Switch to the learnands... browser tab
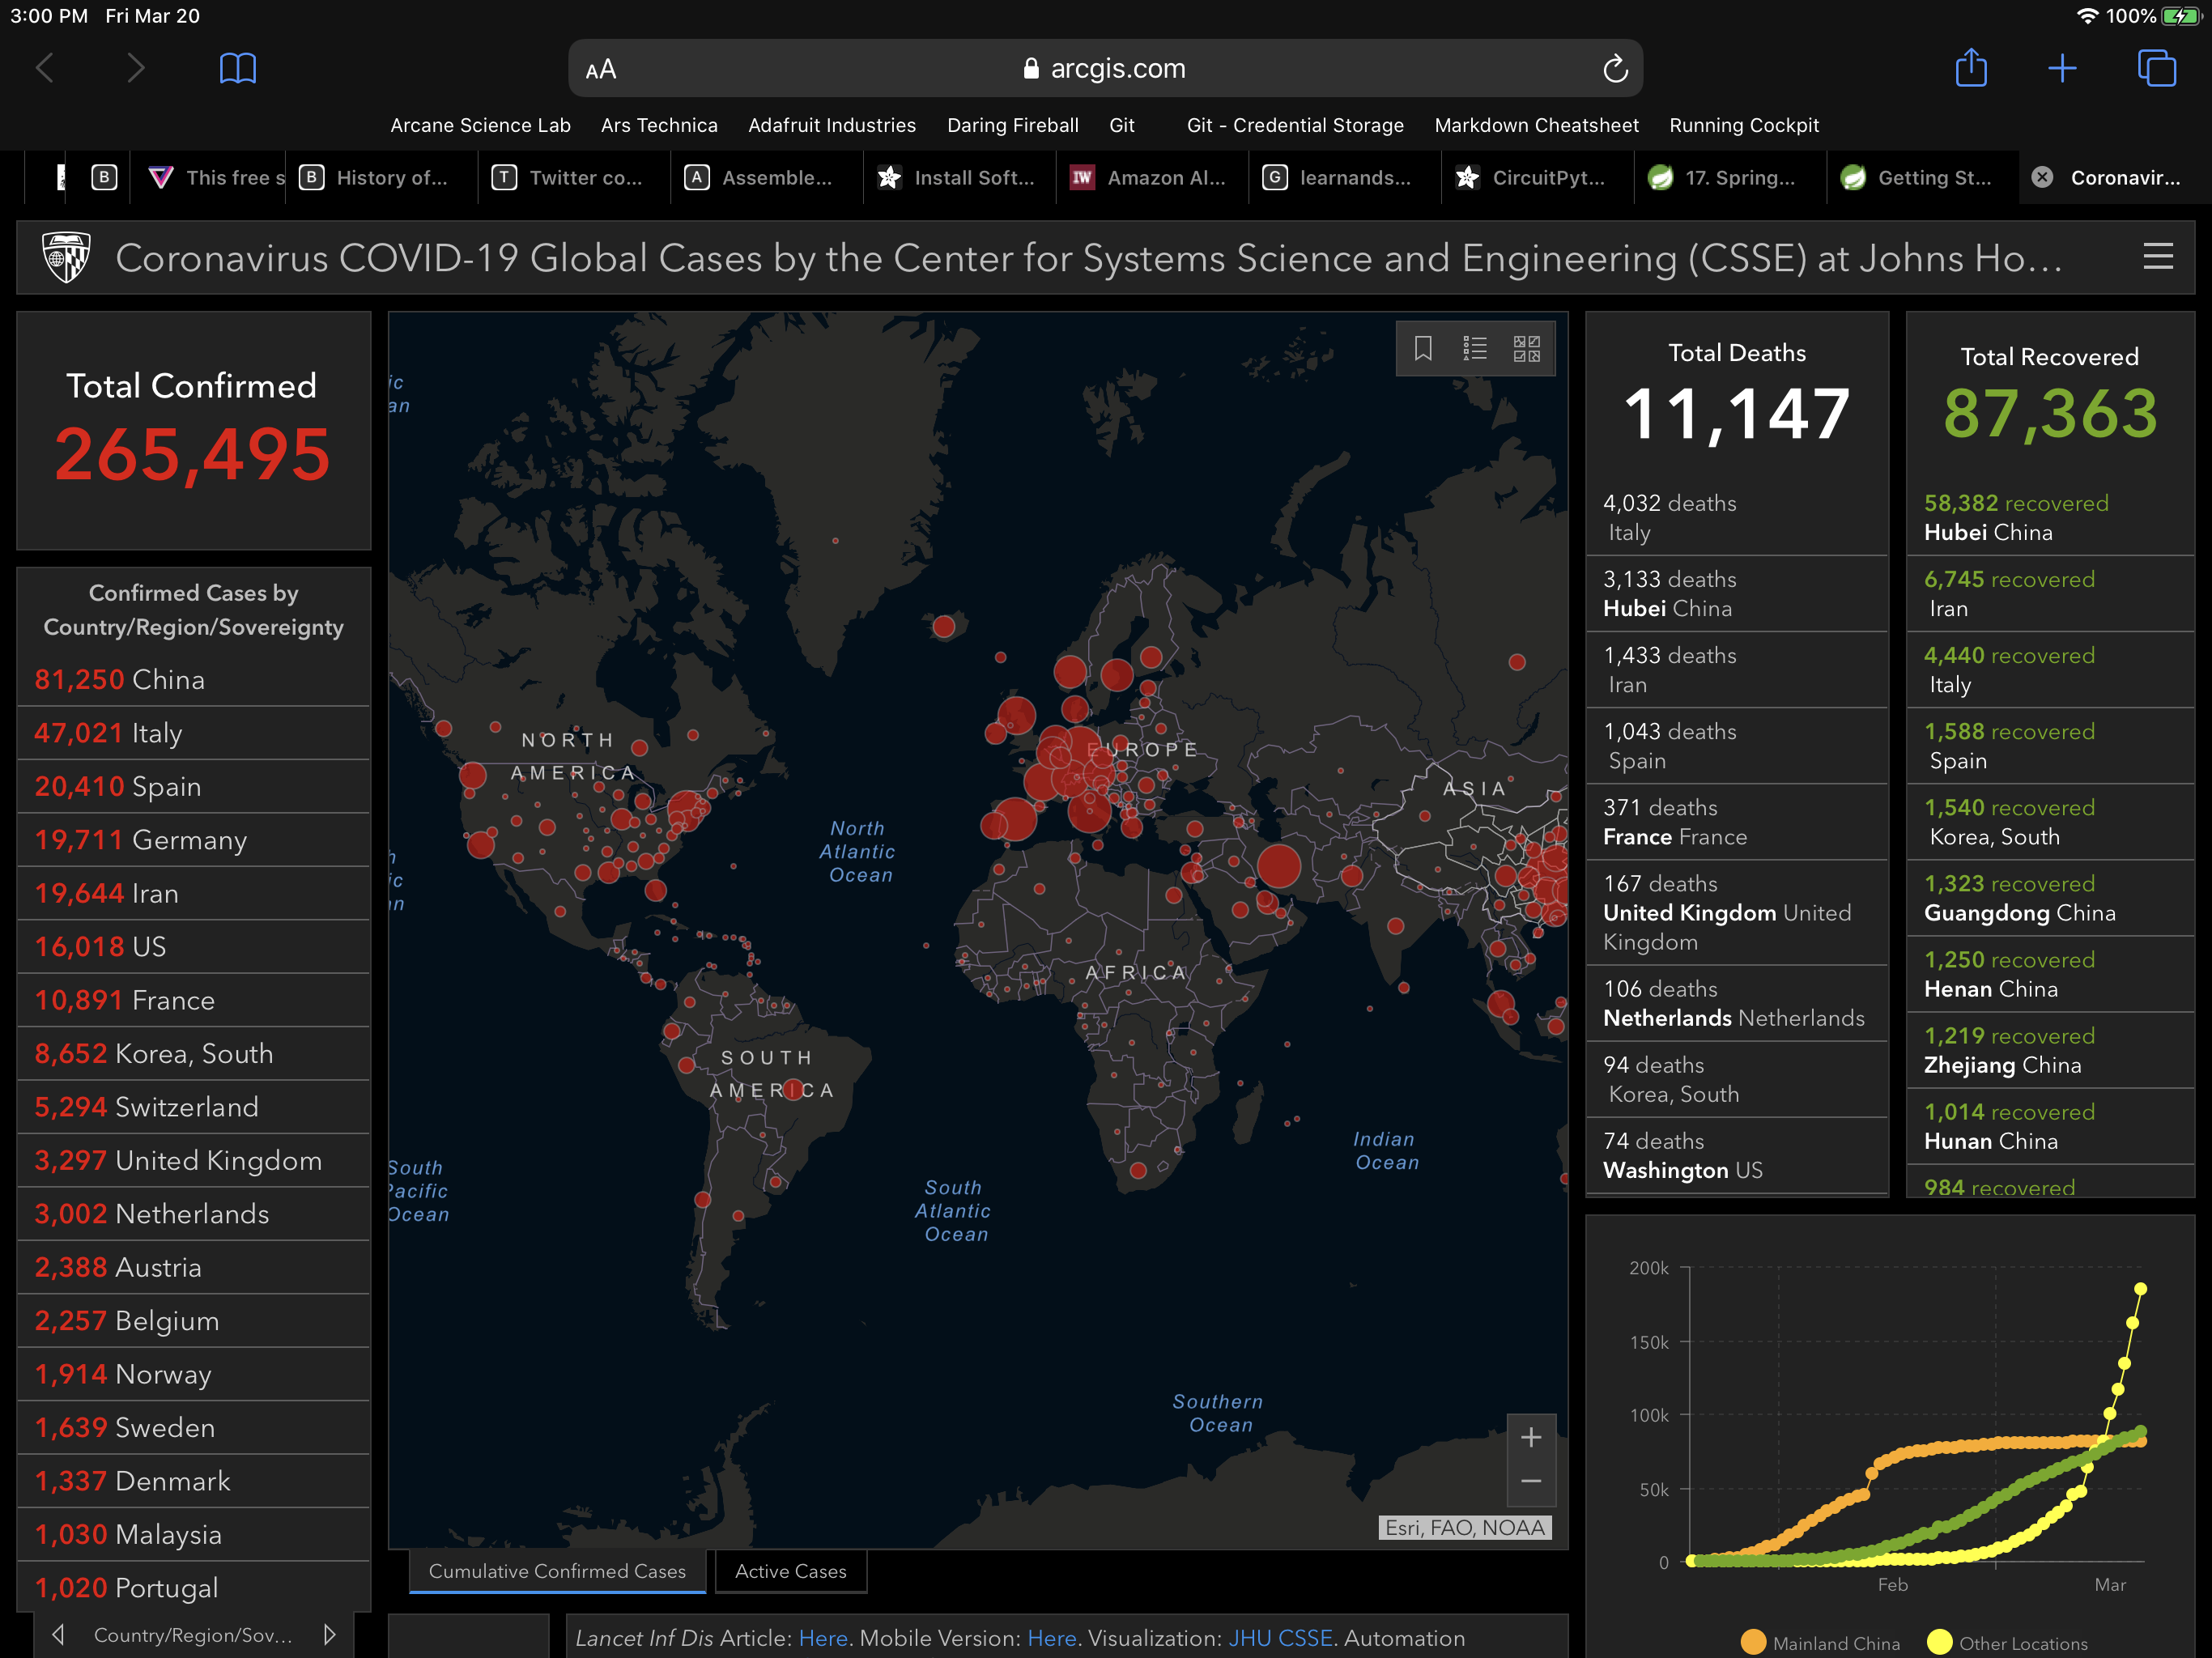This screenshot has height=1658, width=2212. tap(1345, 177)
